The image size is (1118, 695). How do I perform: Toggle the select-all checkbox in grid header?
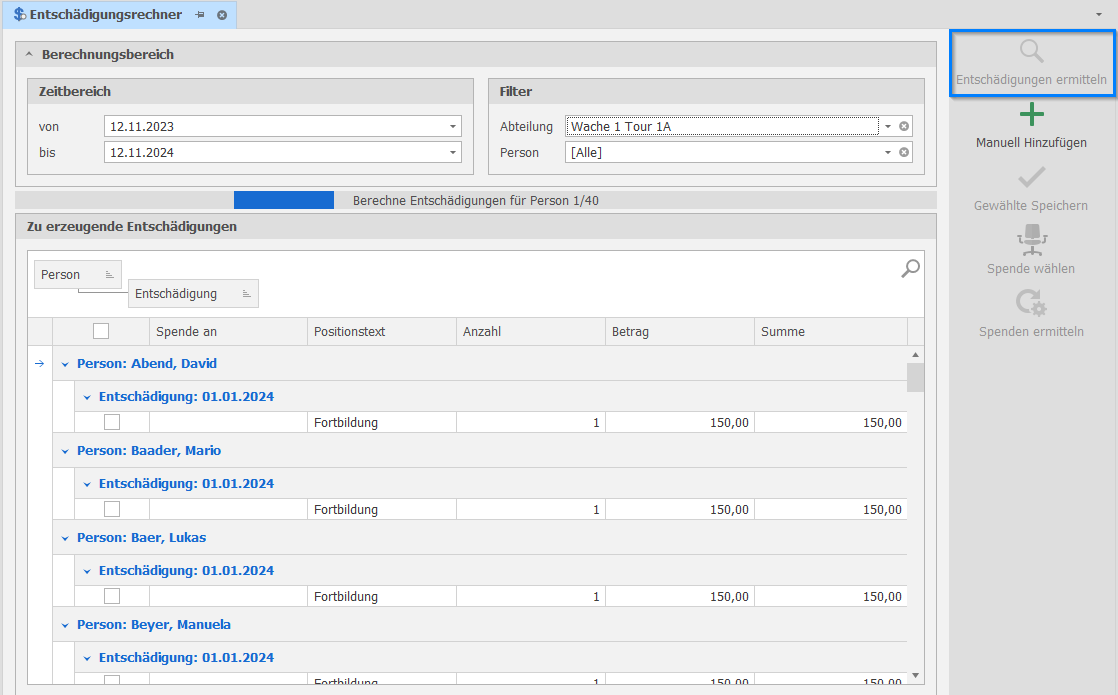(101, 332)
